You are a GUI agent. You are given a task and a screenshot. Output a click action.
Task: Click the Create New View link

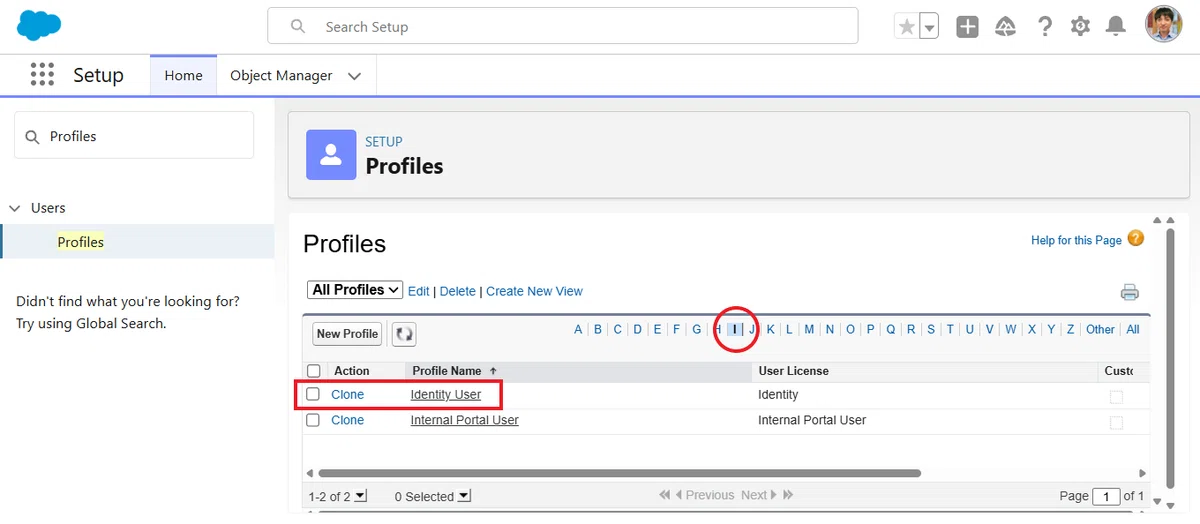[x=534, y=291]
